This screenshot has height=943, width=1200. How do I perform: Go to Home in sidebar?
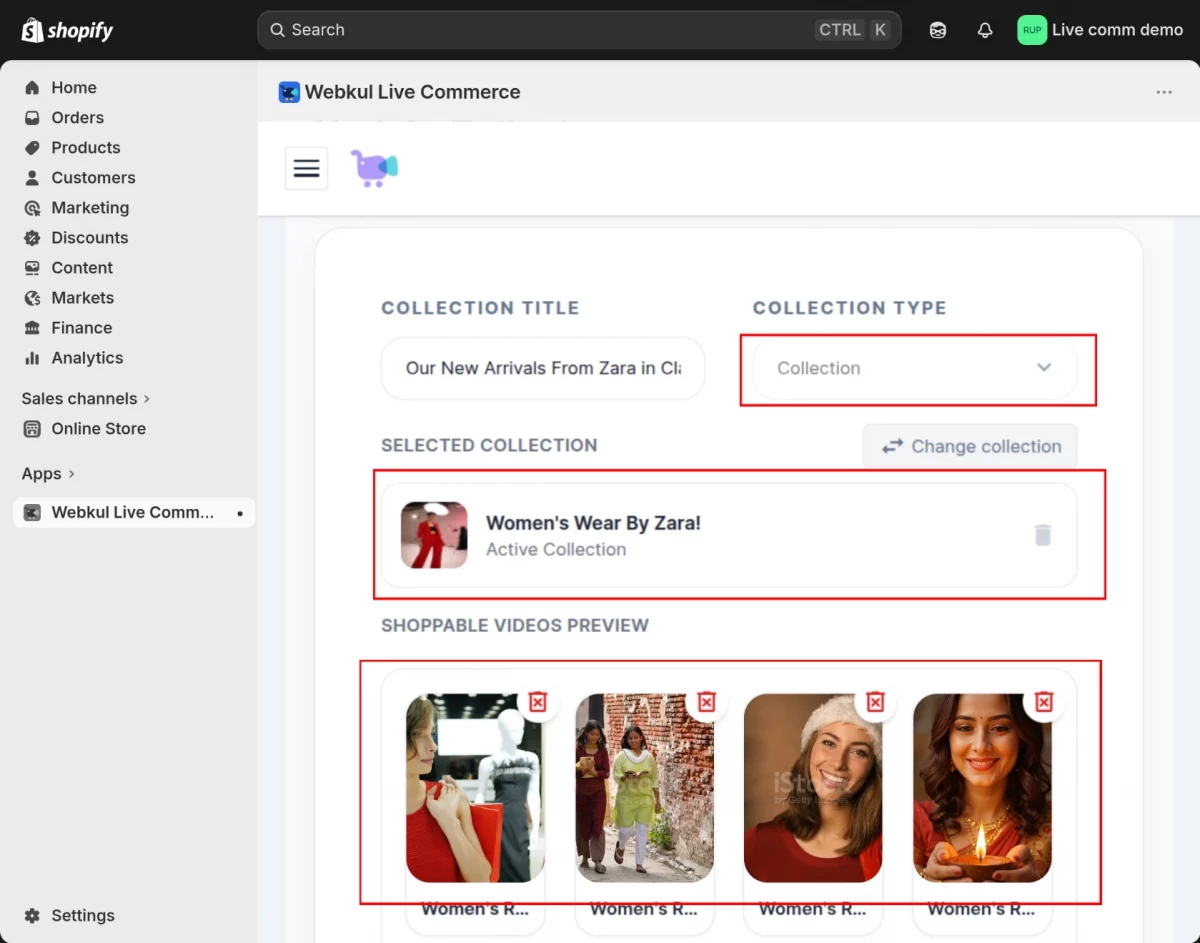tap(74, 87)
